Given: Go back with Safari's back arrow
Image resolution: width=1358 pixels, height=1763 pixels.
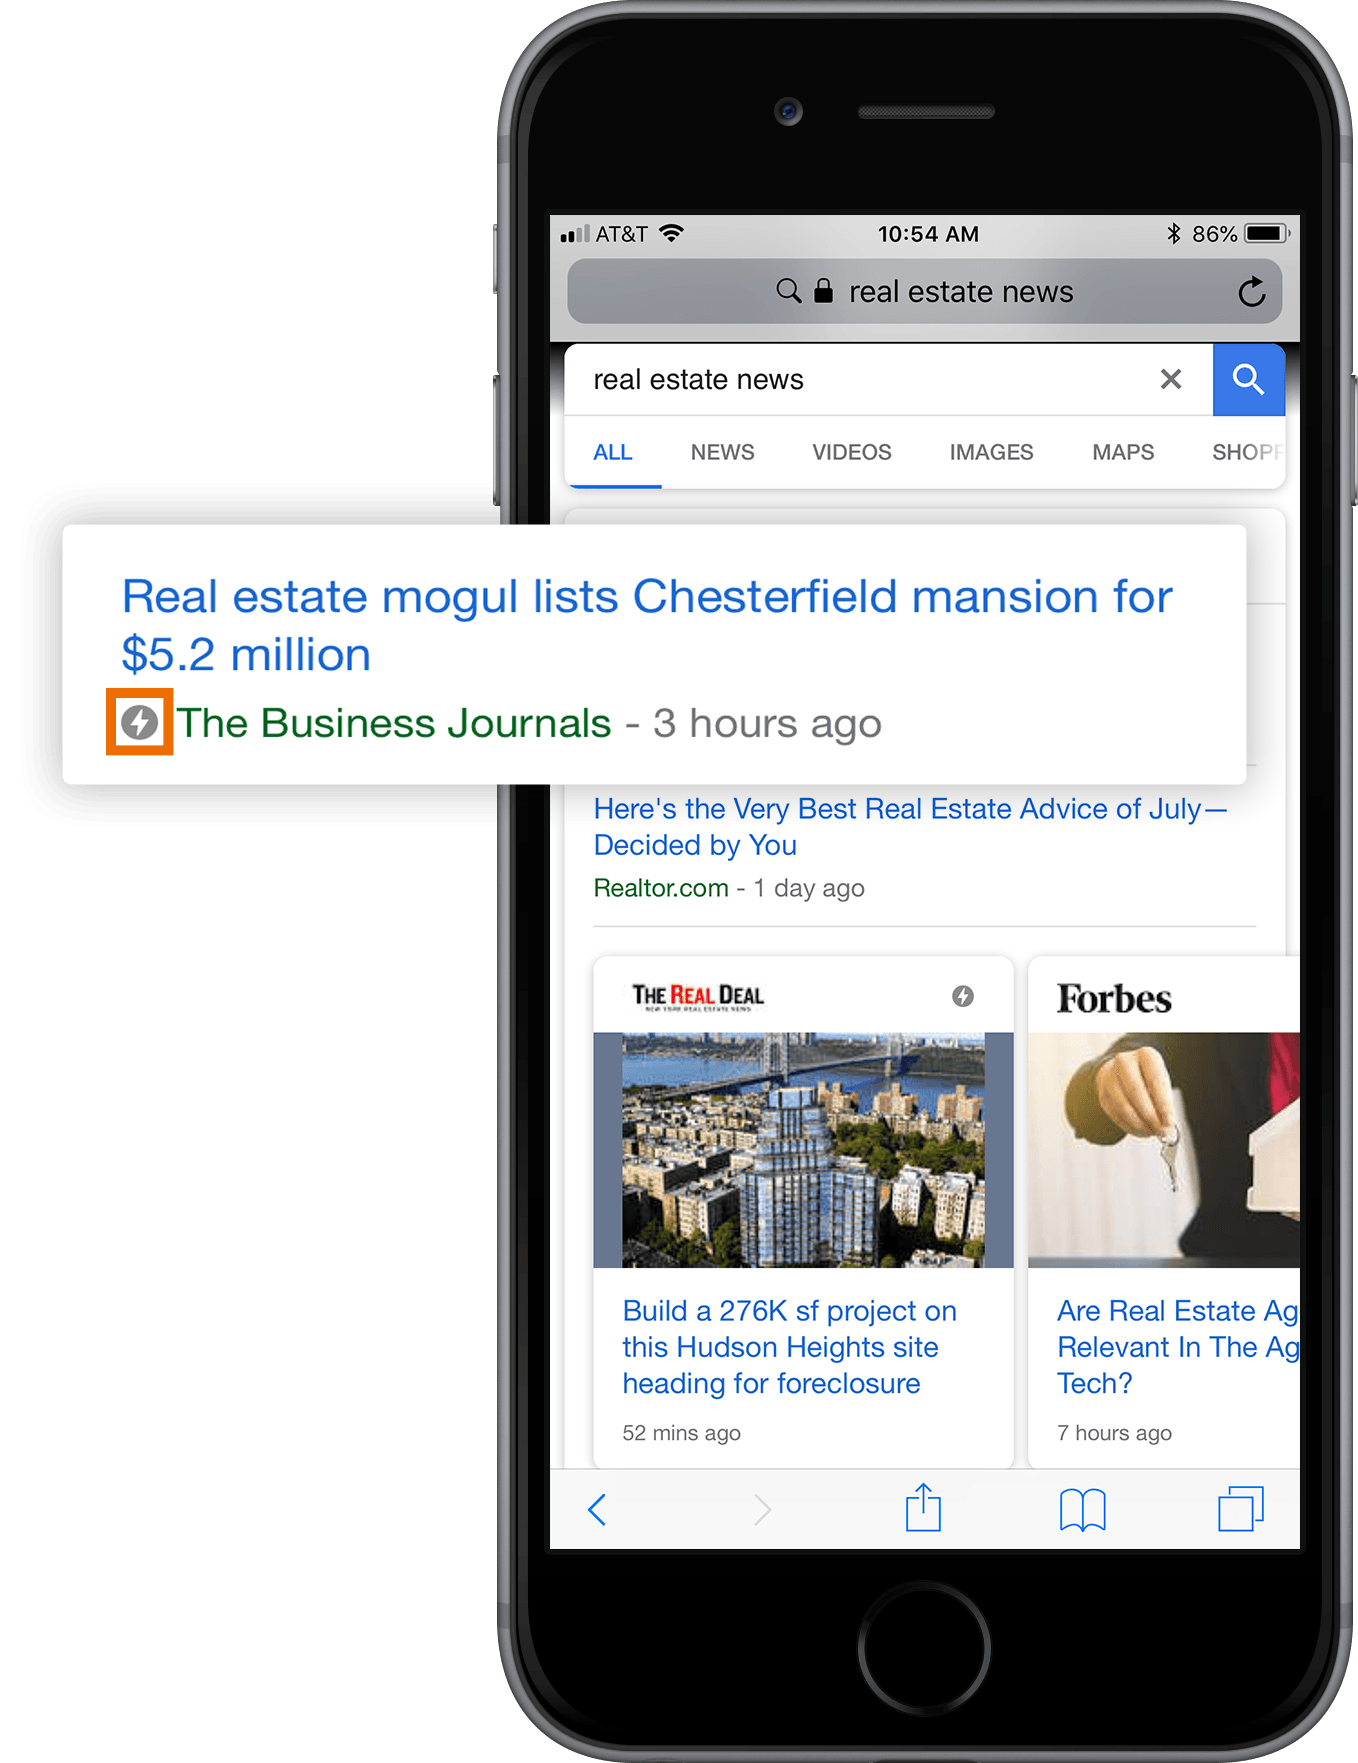Looking at the screenshot, I should (x=597, y=1509).
